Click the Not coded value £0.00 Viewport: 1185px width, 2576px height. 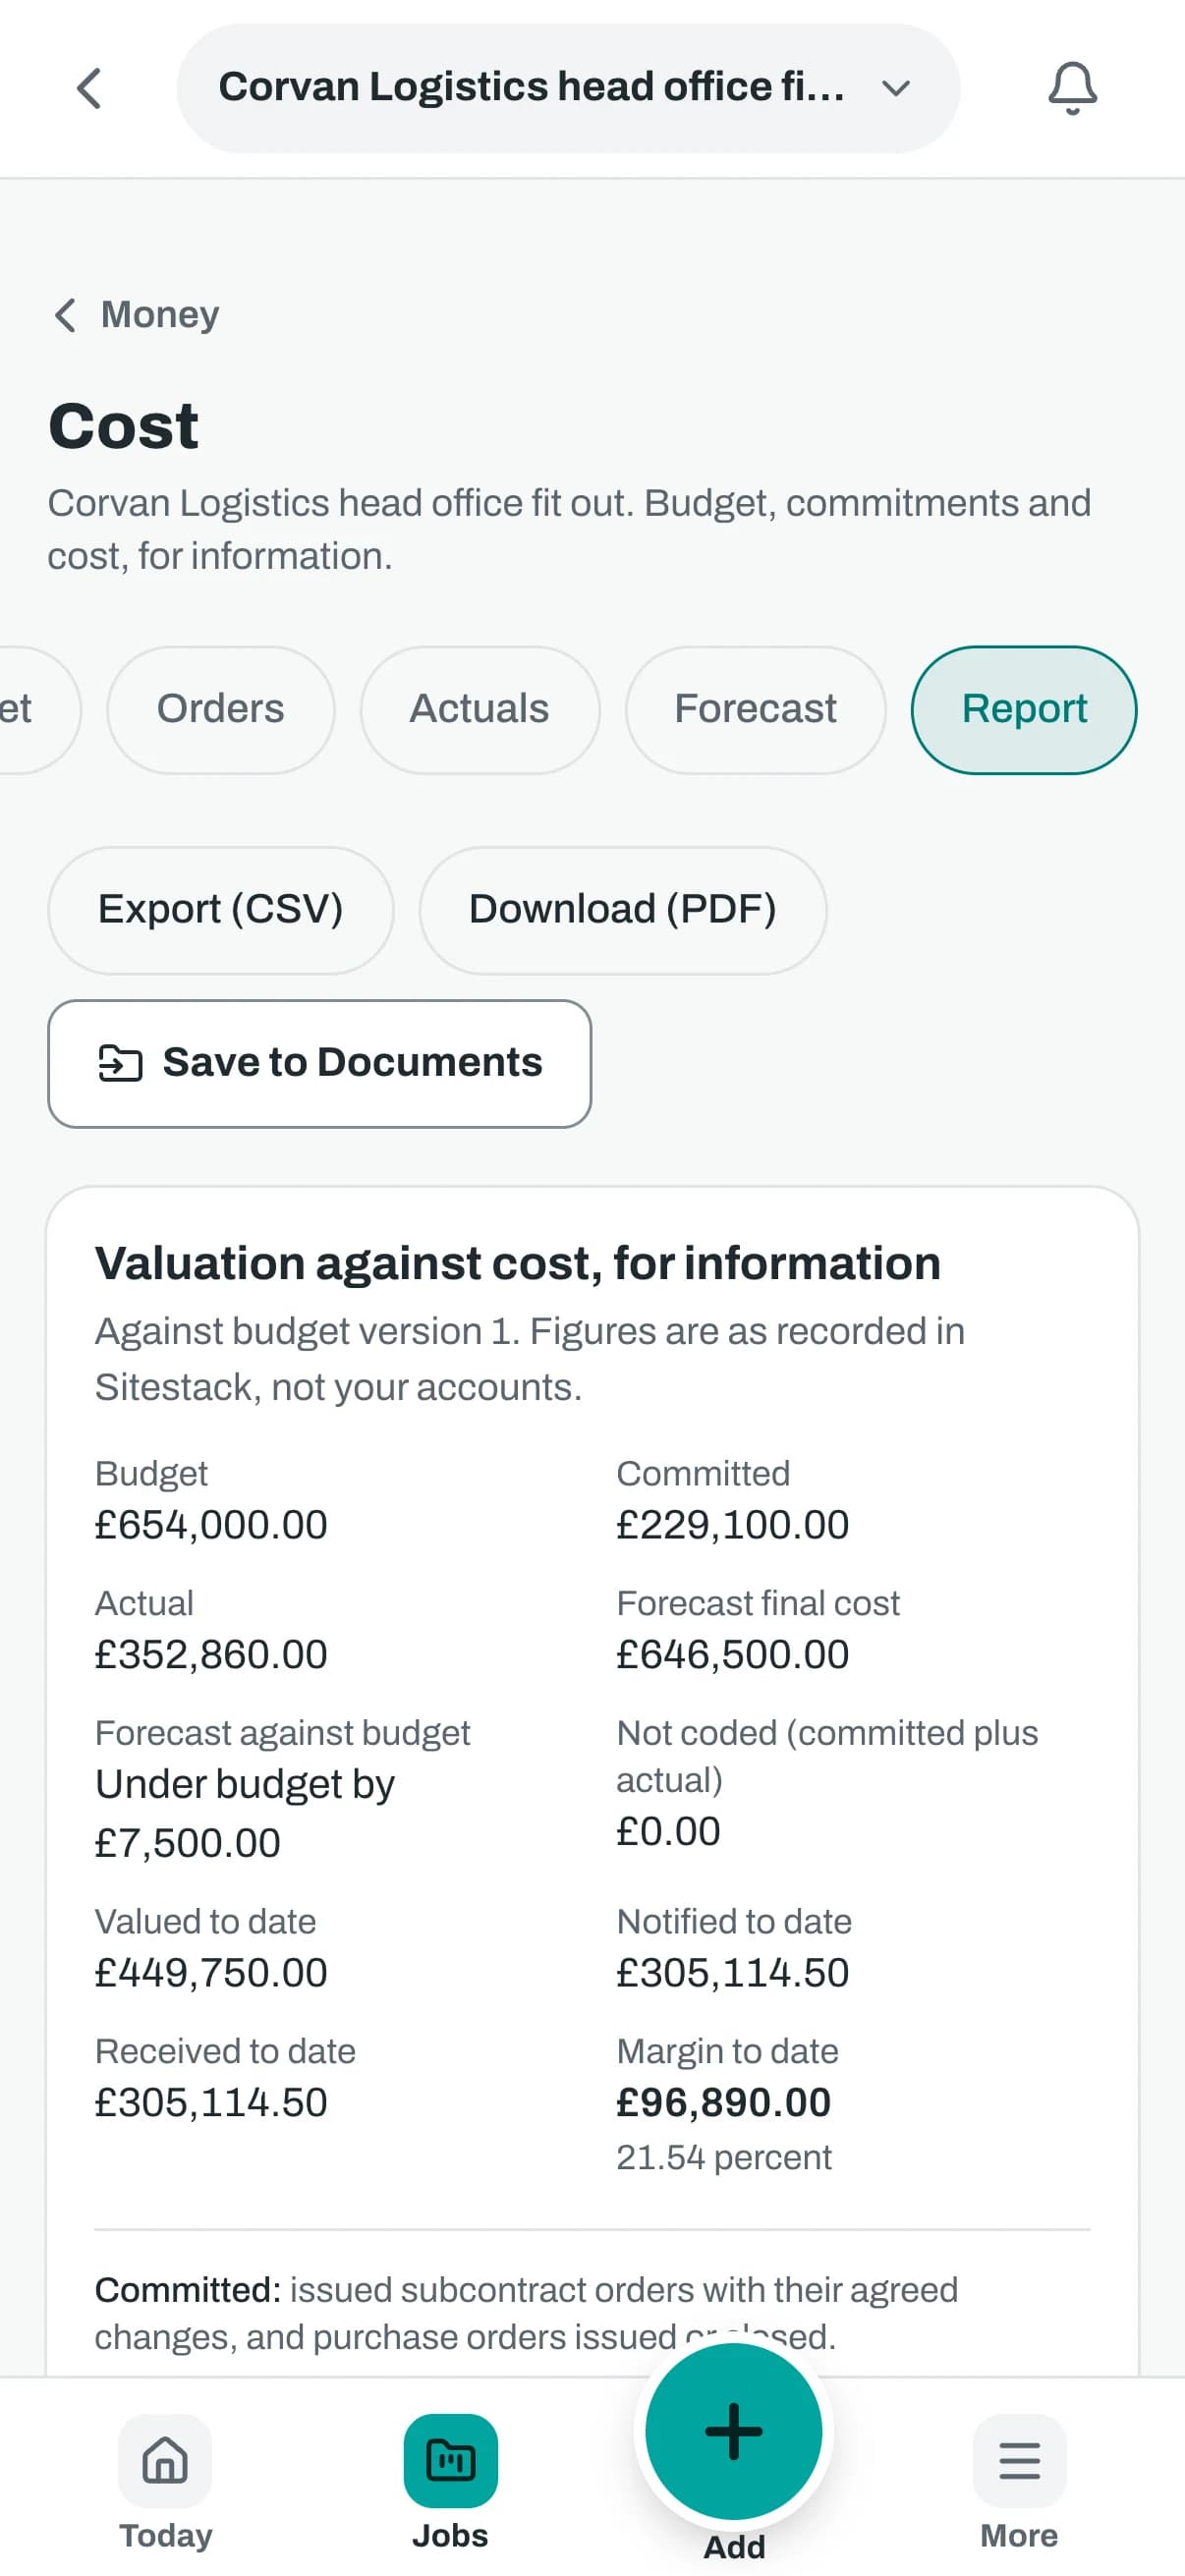pyautogui.click(x=668, y=1832)
